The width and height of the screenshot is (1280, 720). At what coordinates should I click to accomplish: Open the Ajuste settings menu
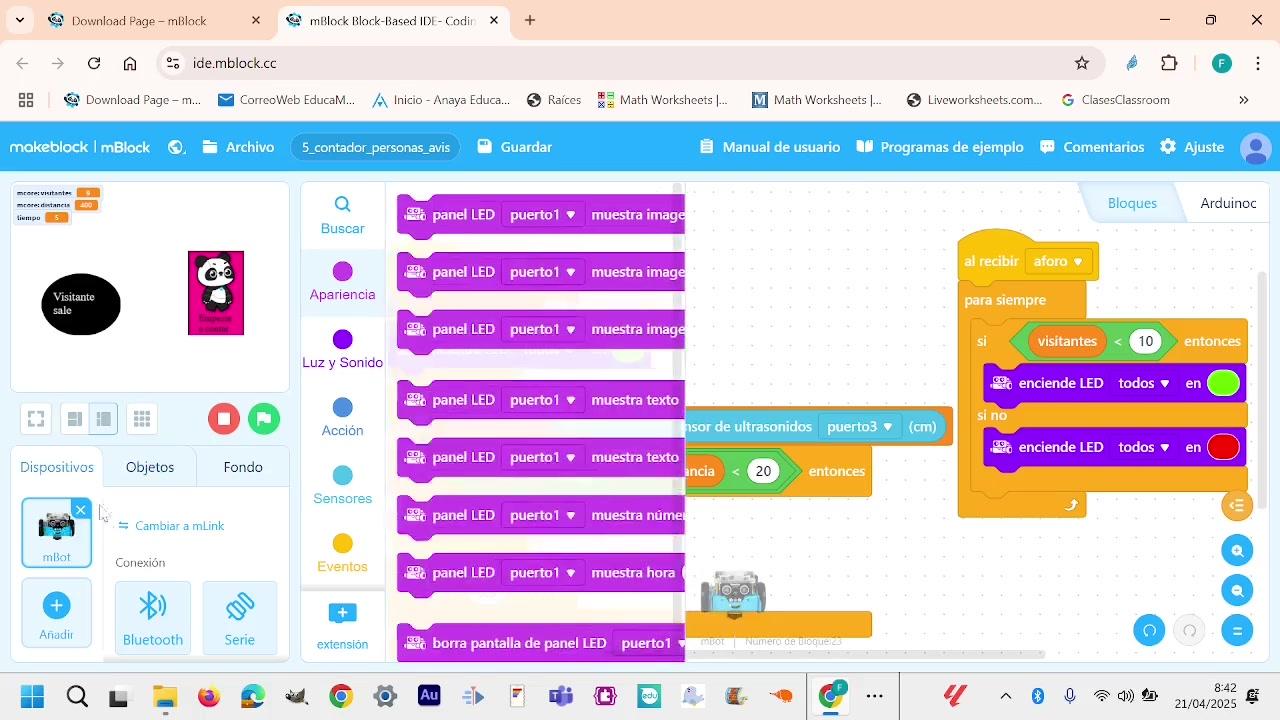[x=1192, y=147]
